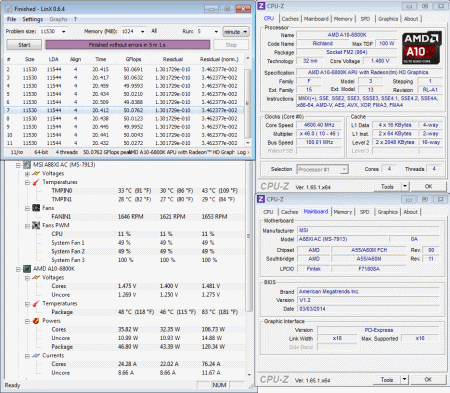Open the Processor #1 selection dropdown
The height and width of the screenshot is (393, 450).
coord(344,169)
